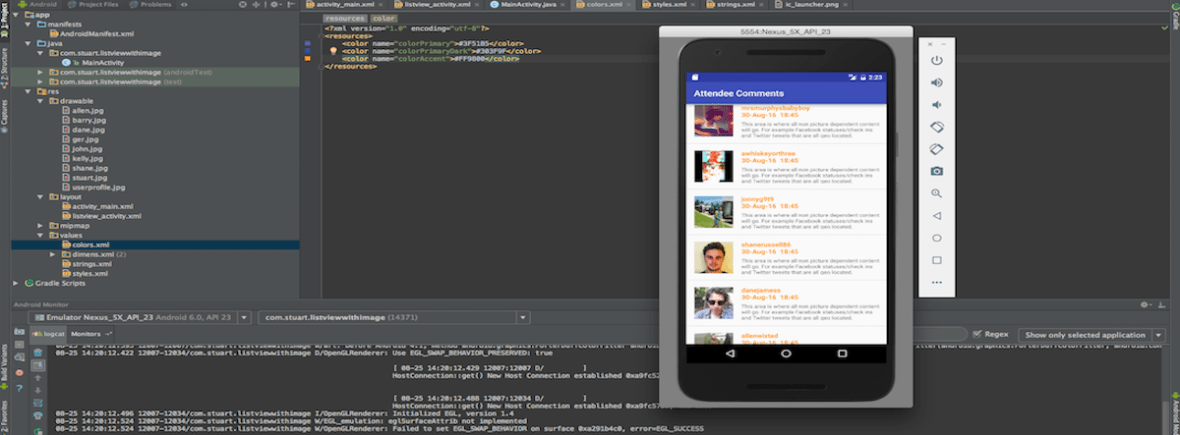Open the Monitors tab in Android Monitor
Viewport: 1180px width, 435px height.
(x=88, y=333)
